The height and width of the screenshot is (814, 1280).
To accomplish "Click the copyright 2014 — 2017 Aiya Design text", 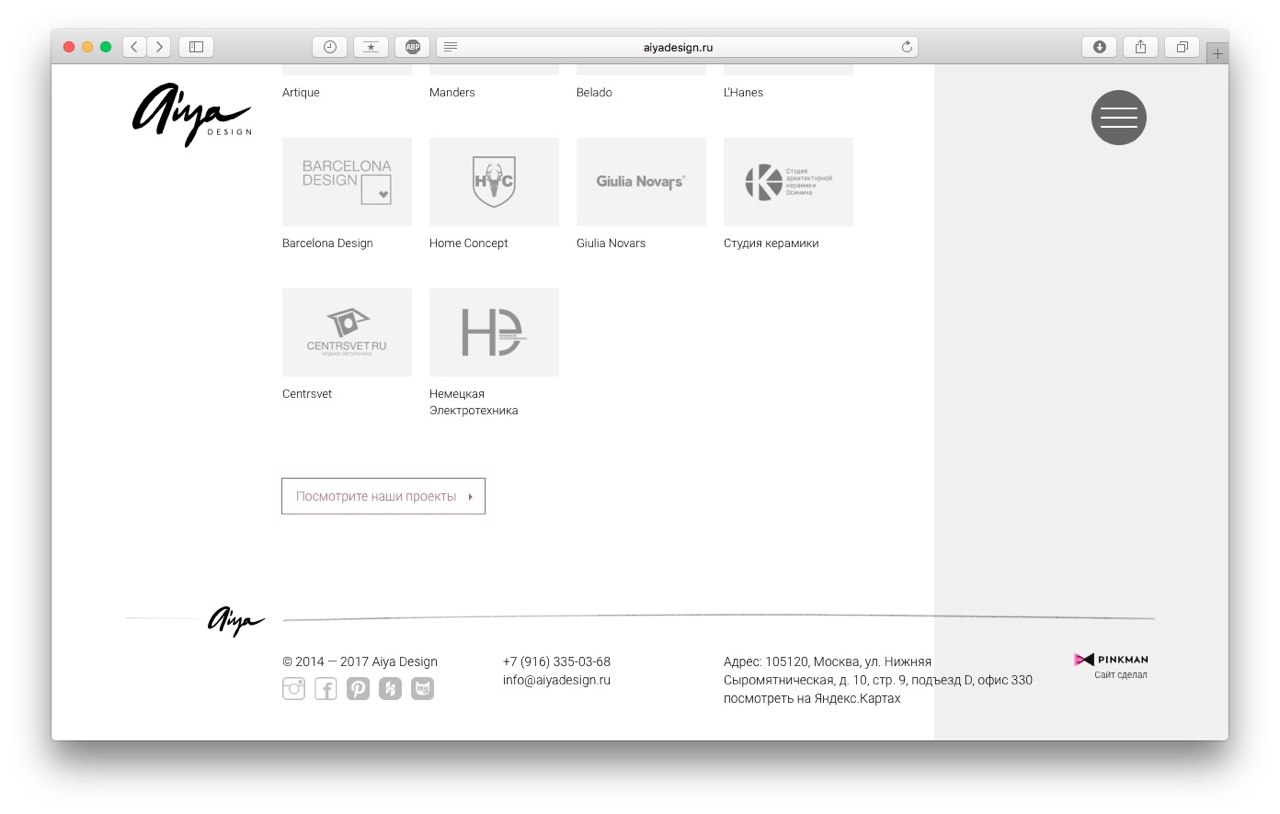I will 360,662.
